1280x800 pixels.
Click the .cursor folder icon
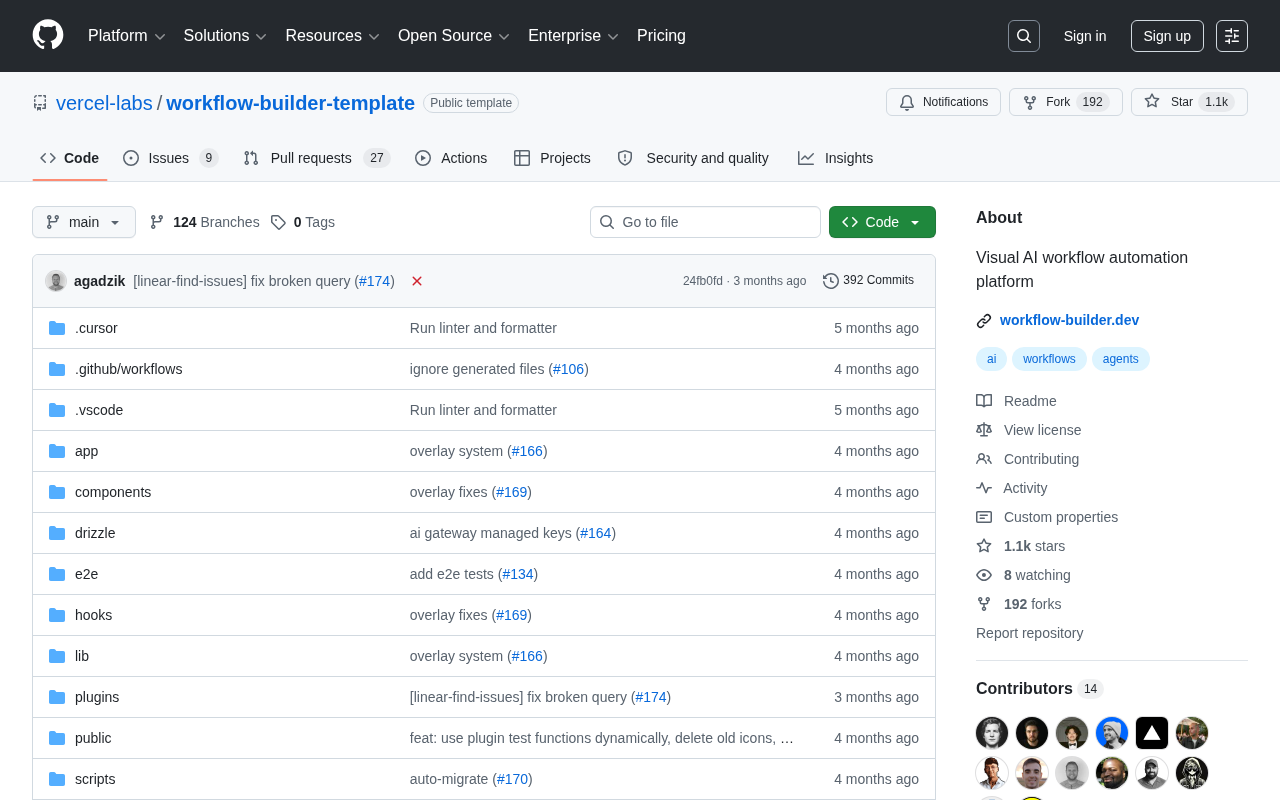pyautogui.click(x=57, y=328)
